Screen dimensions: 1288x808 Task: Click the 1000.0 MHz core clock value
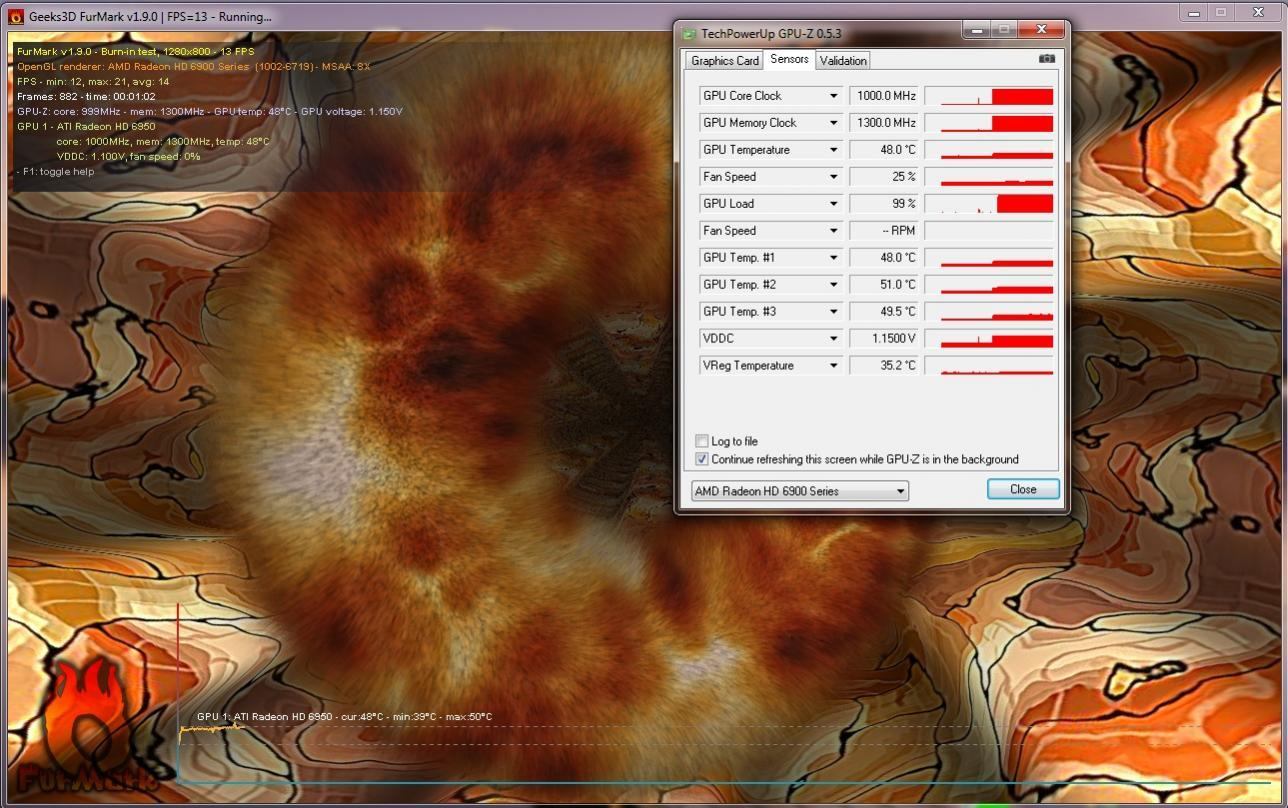pyautogui.click(x=884, y=96)
